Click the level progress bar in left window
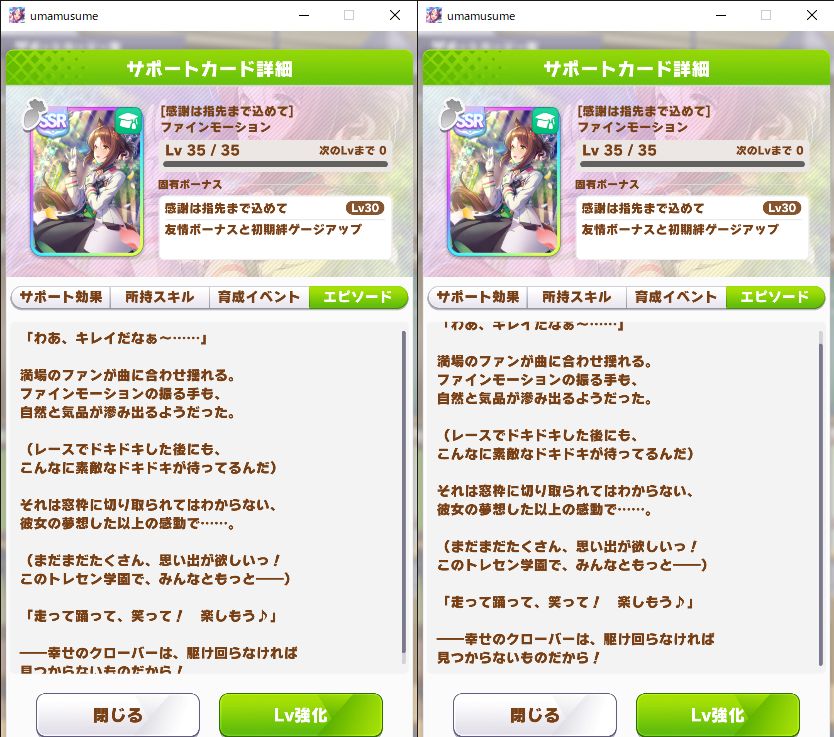 click(276, 164)
